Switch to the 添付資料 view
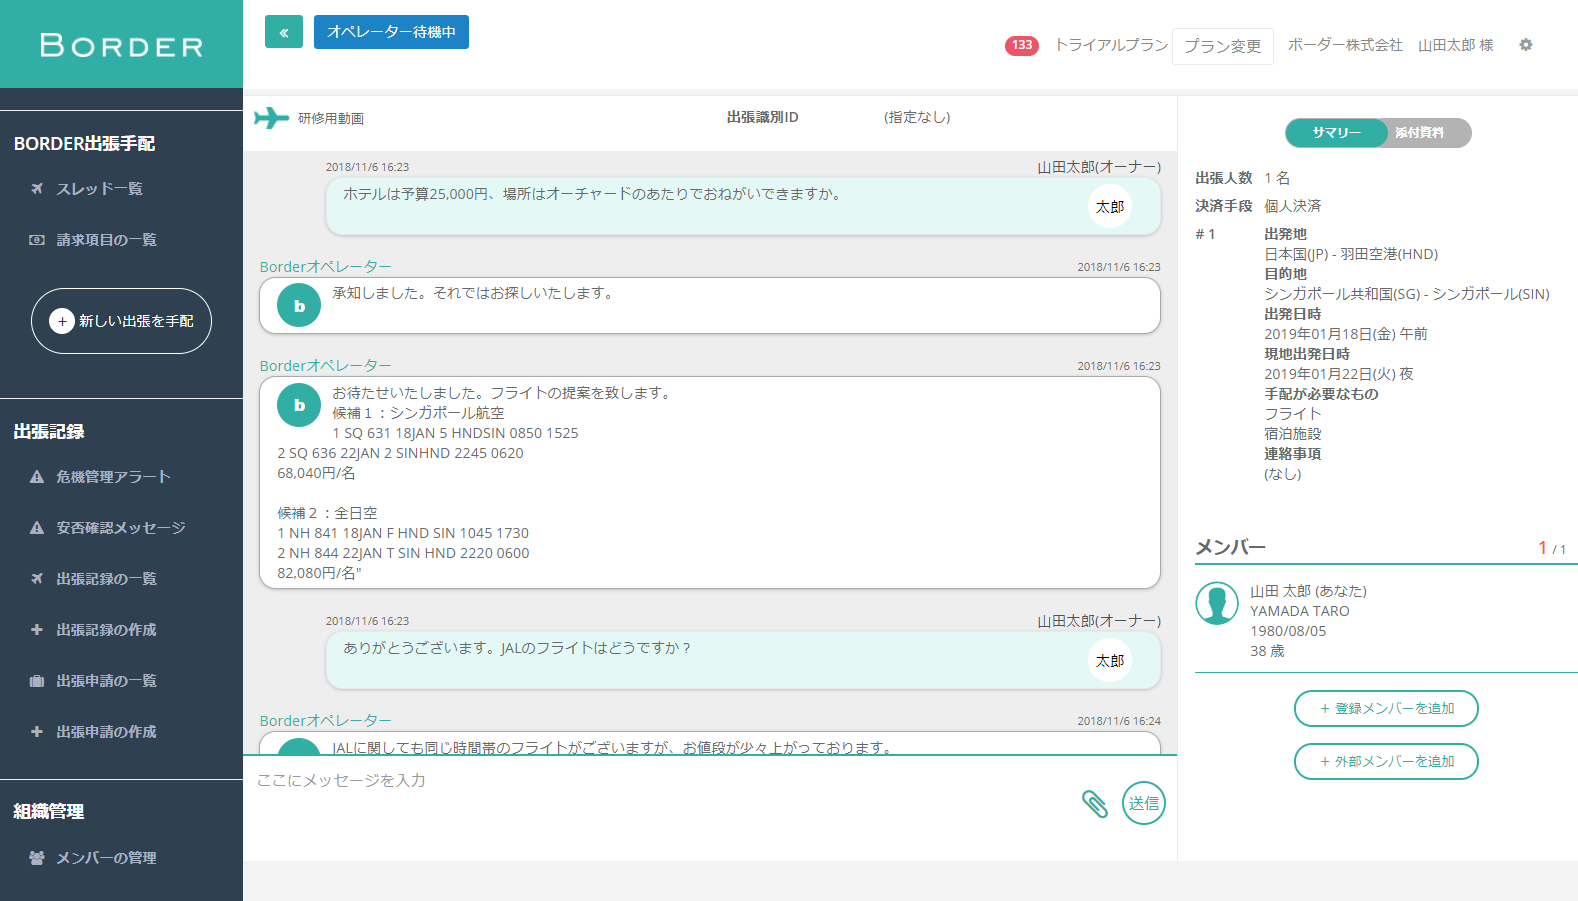This screenshot has width=1578, height=901. (1420, 133)
